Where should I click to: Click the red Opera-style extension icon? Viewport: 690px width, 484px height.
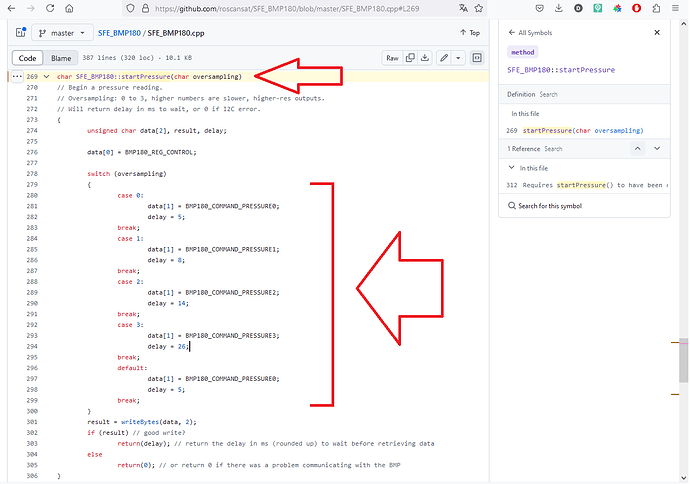(x=636, y=8)
